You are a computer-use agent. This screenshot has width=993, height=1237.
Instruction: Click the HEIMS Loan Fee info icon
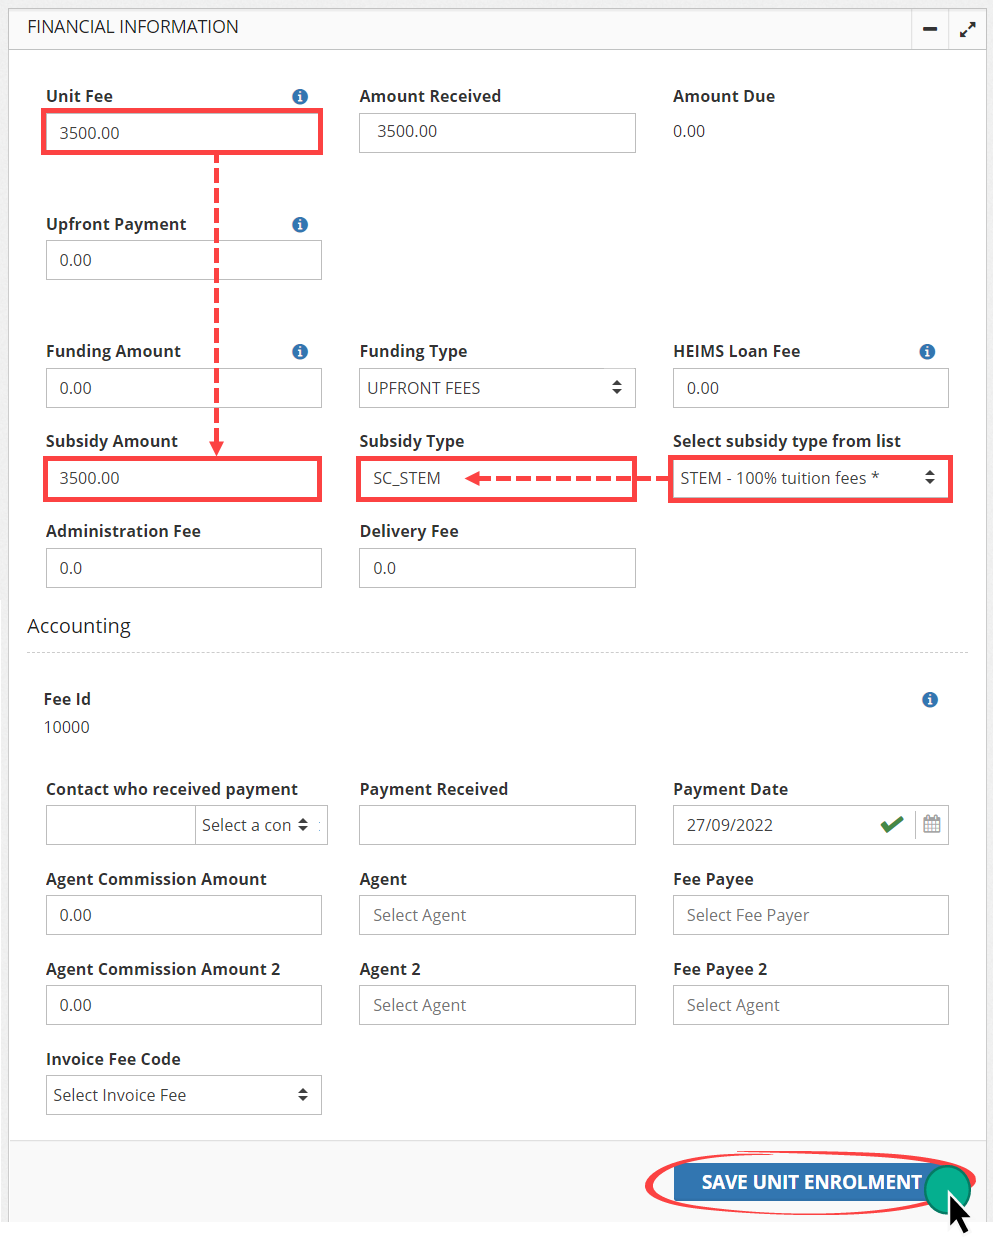pos(927,352)
